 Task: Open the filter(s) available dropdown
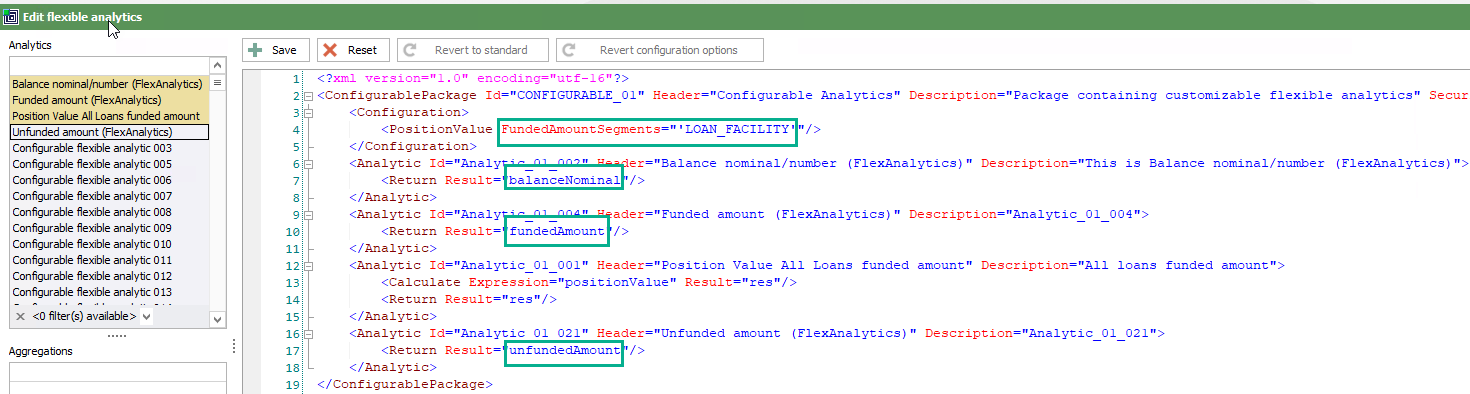pos(147,316)
